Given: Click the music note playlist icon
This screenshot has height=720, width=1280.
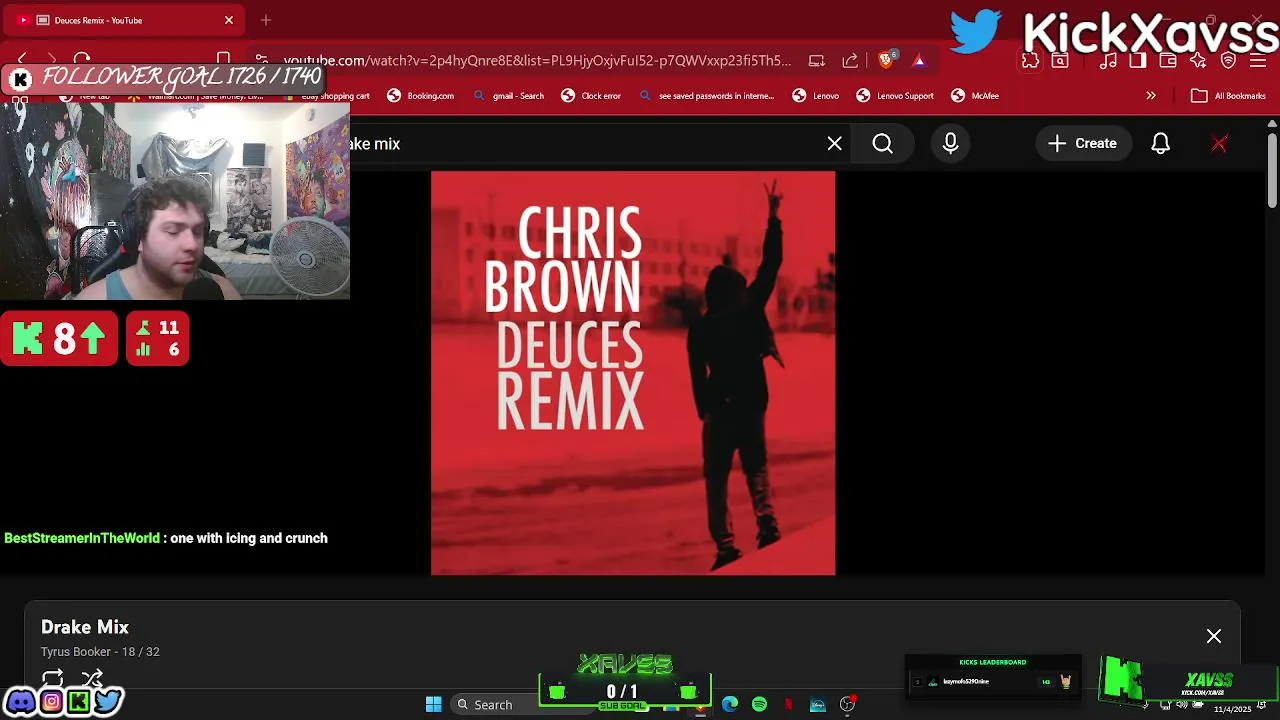Looking at the screenshot, I should click(x=1108, y=61).
